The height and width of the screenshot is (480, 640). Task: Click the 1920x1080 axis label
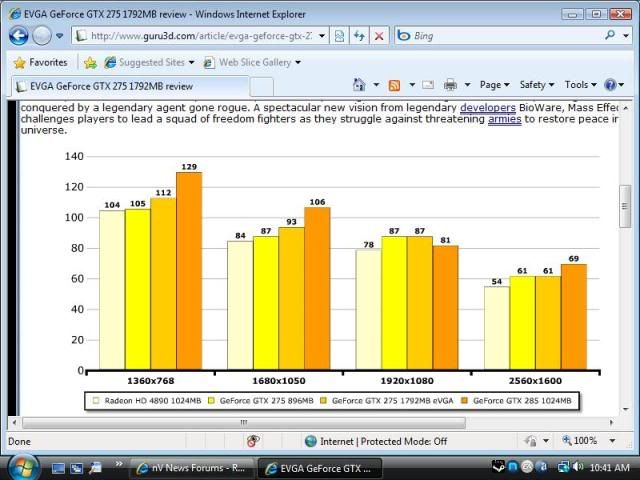point(407,381)
